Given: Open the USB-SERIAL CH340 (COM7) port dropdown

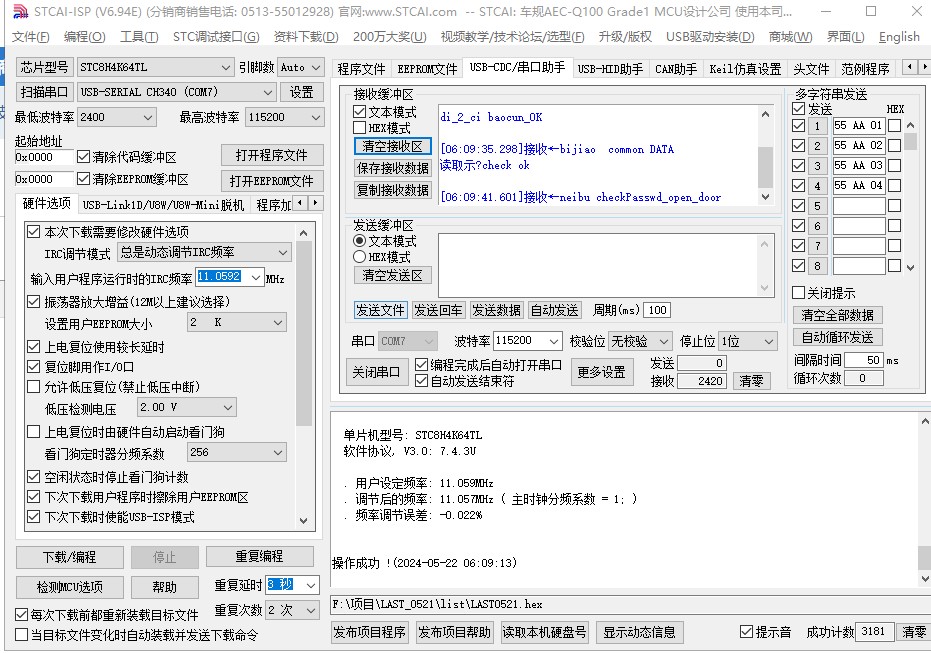Looking at the screenshot, I should 268,92.
